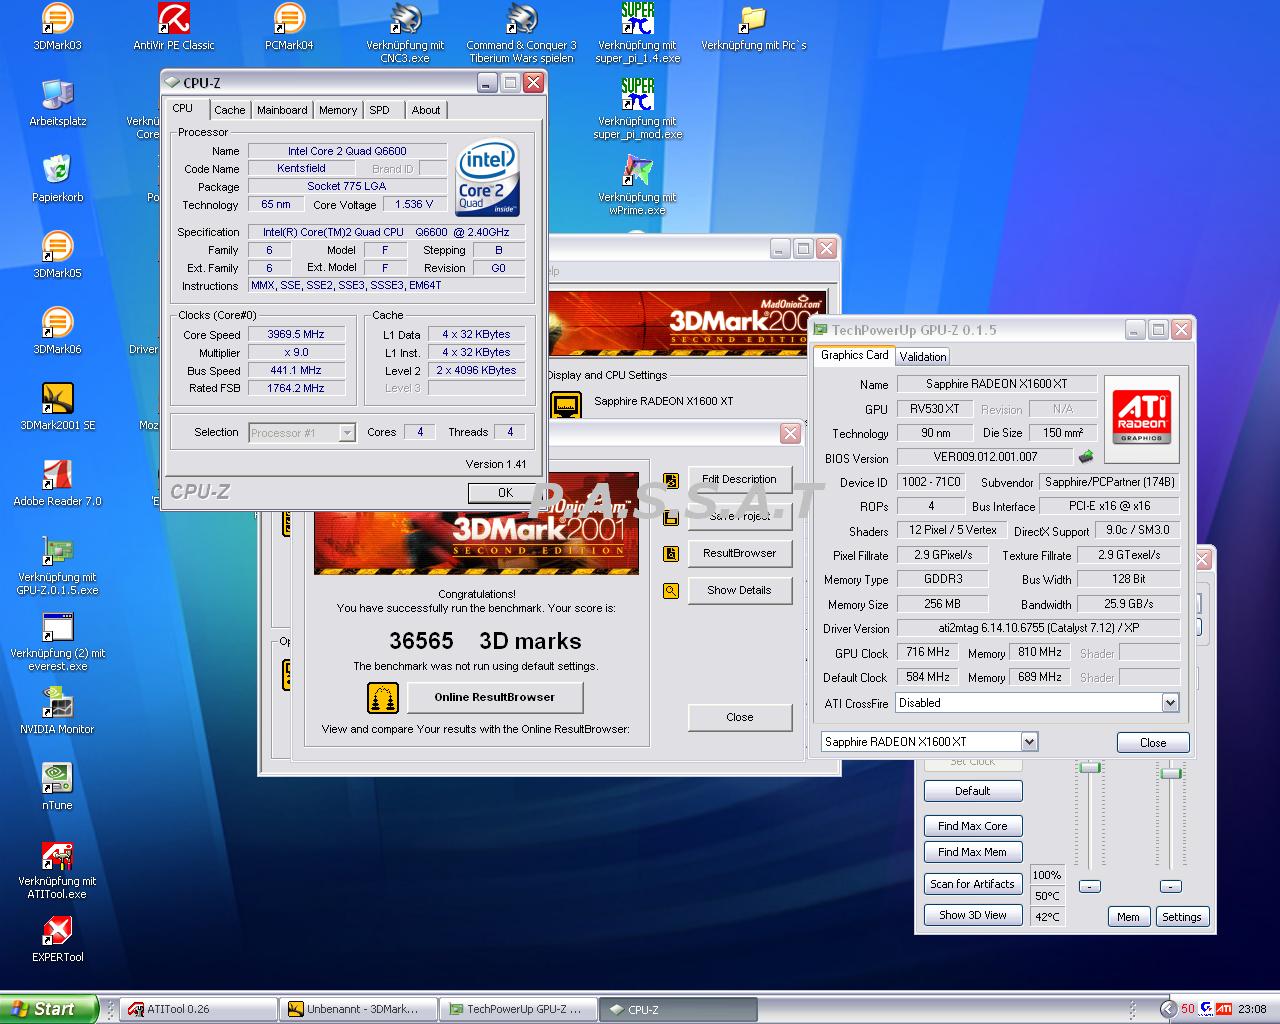
Task: Click the 3DMark score dialog X close button
Action: (790, 433)
